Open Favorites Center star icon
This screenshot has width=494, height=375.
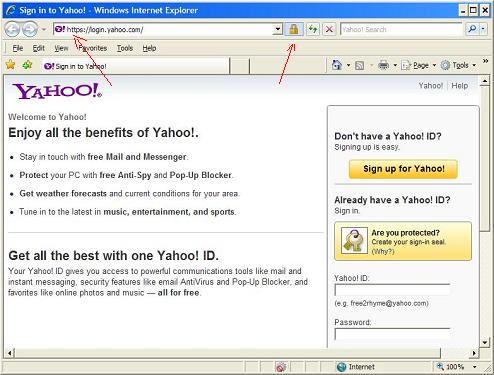pyautogui.click(x=11, y=65)
